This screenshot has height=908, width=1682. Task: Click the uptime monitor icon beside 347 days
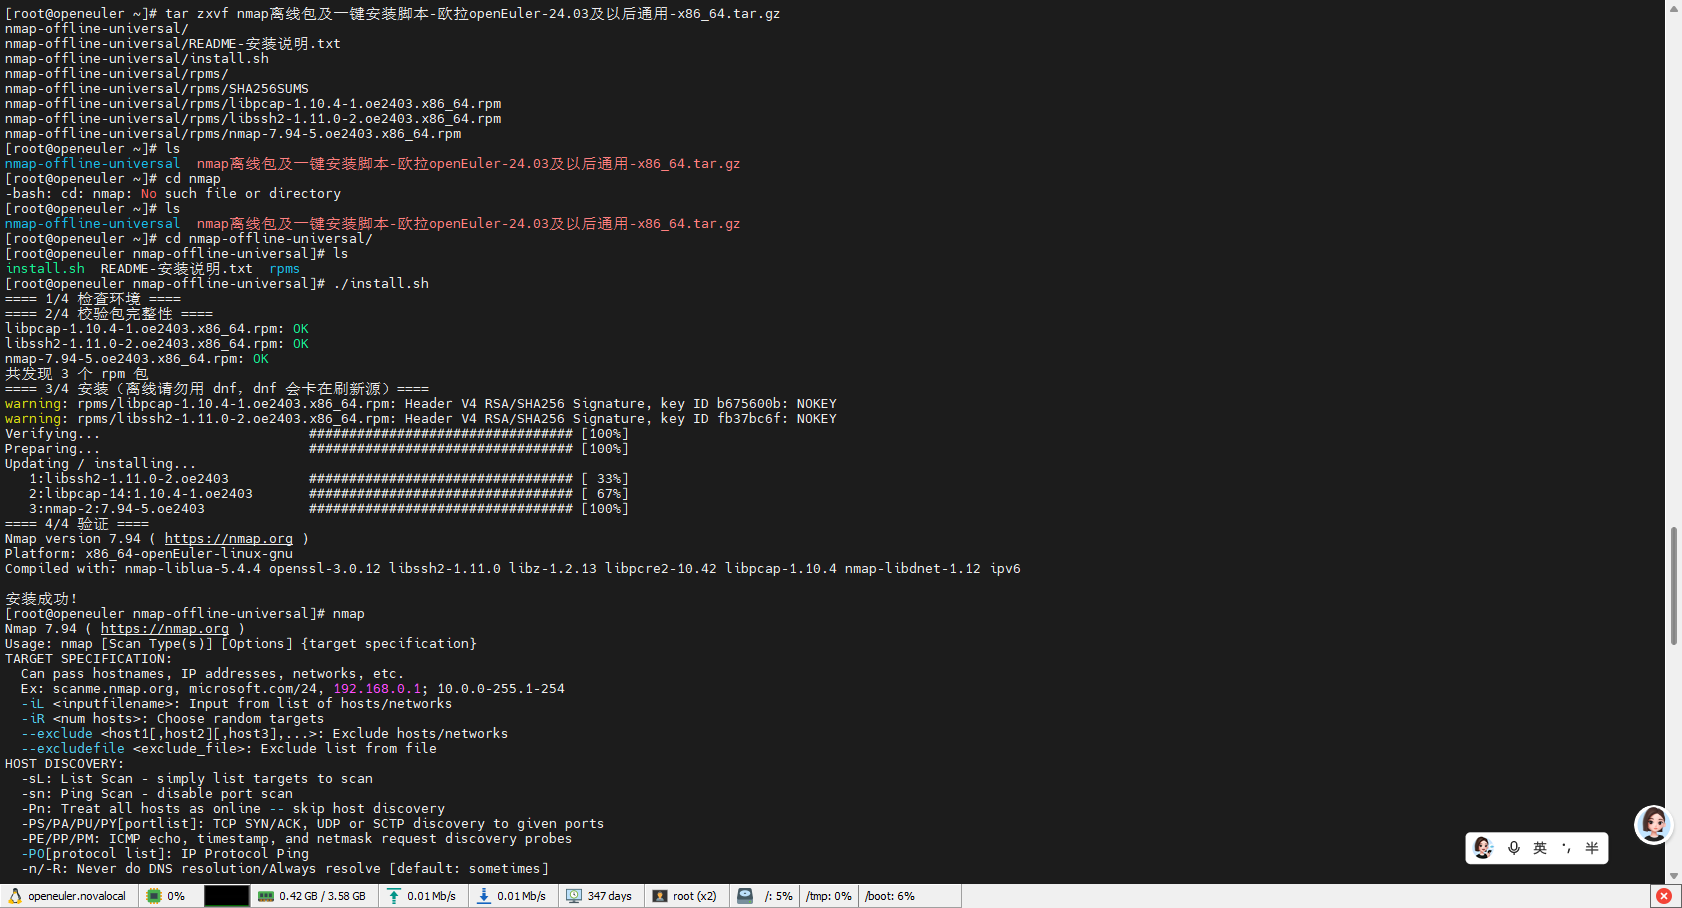click(574, 896)
